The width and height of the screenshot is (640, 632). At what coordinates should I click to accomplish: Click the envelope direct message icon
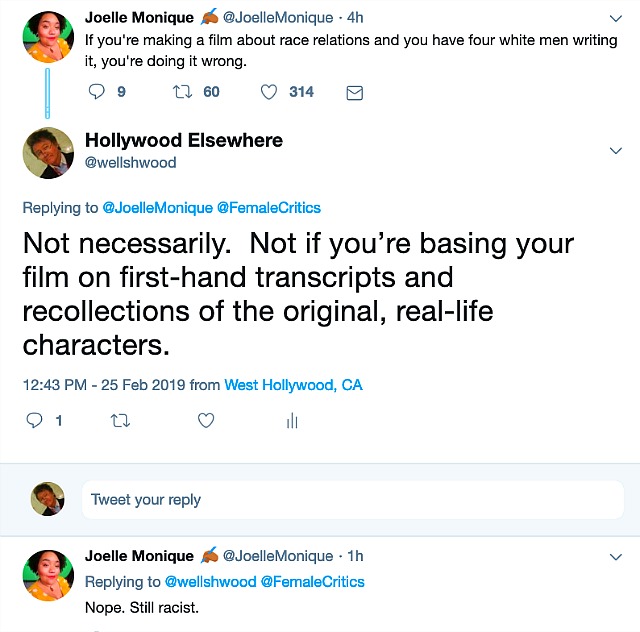pos(353,92)
